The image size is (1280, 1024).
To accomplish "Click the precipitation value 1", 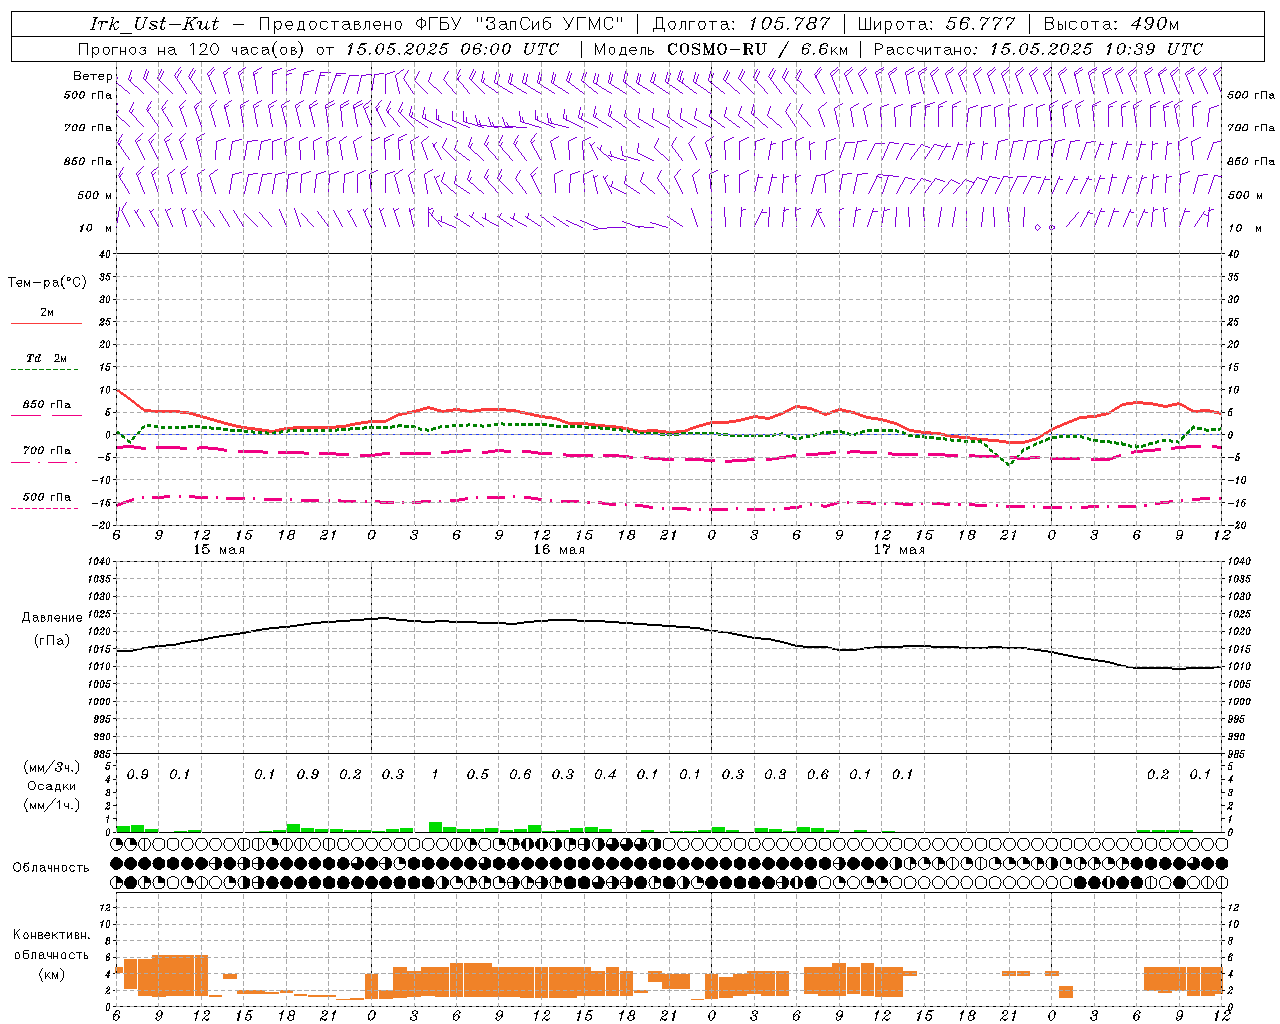I will (435, 774).
